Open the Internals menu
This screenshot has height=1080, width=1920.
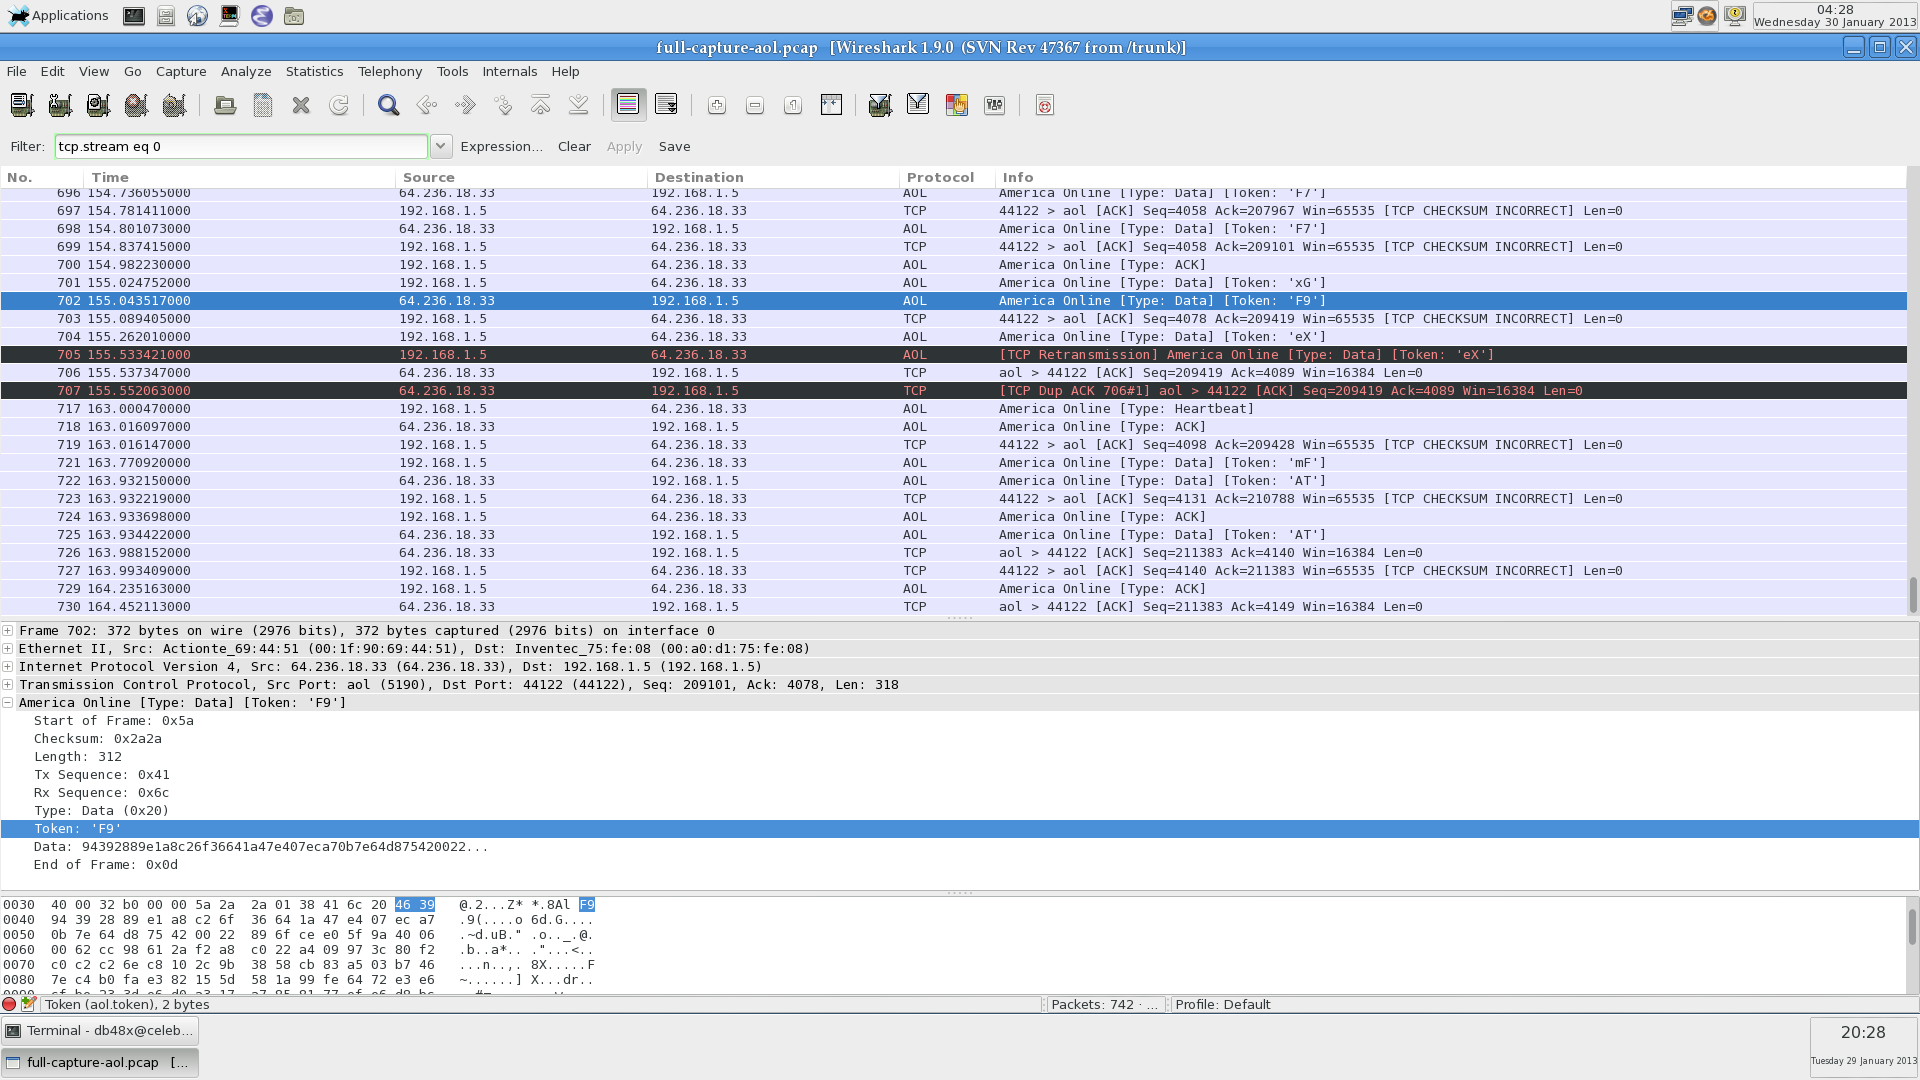[510, 71]
